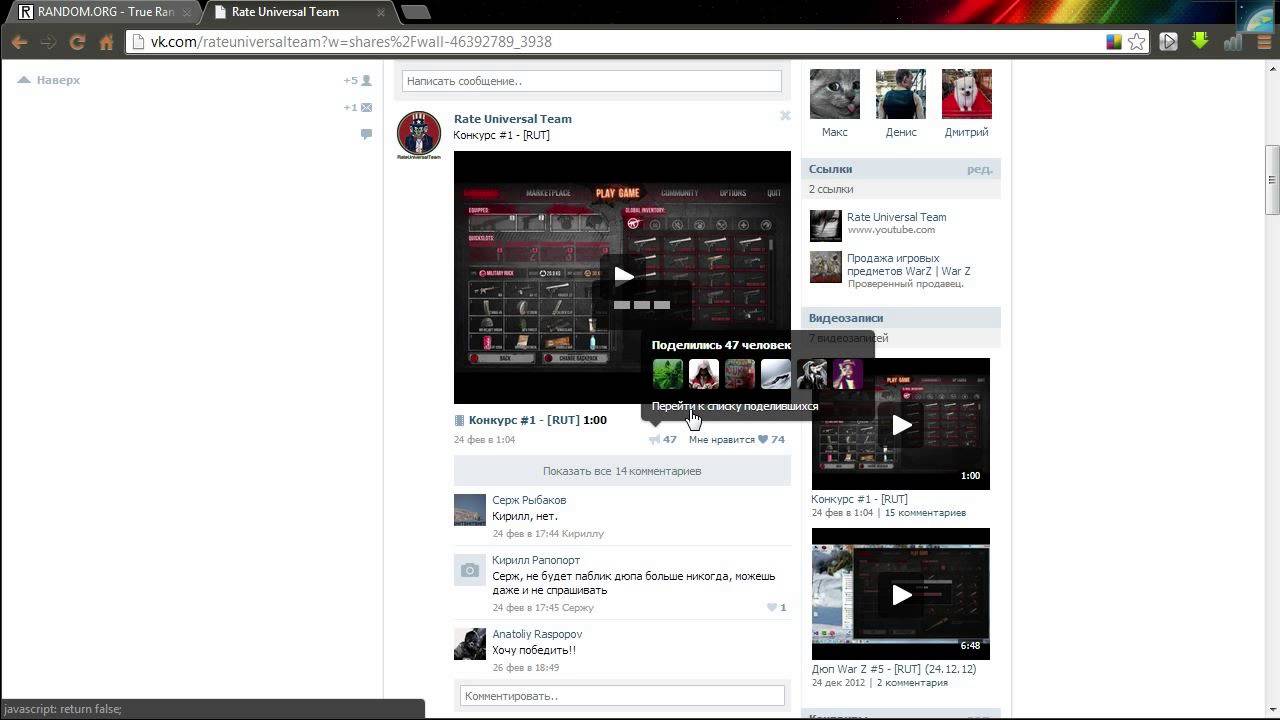The width and height of the screenshot is (1280, 720).
Task: Close the RANDOM.ORG tab
Action: [186, 13]
